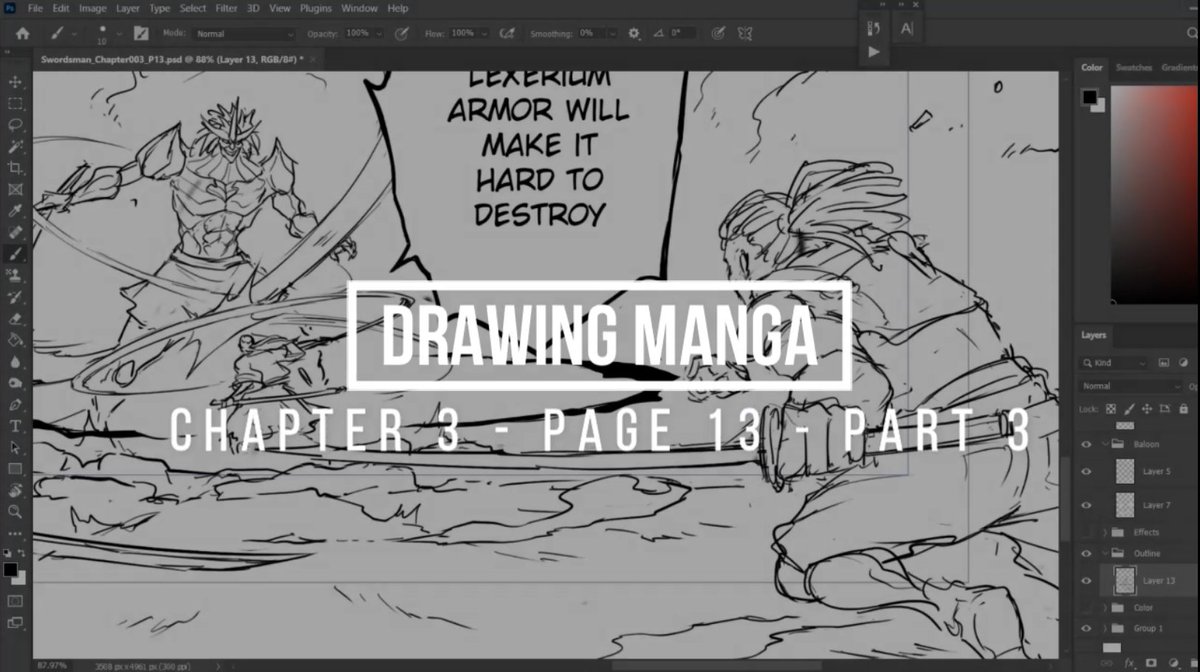Select the Horizontal Type tool
This screenshot has width=1200, height=672.
15,426
